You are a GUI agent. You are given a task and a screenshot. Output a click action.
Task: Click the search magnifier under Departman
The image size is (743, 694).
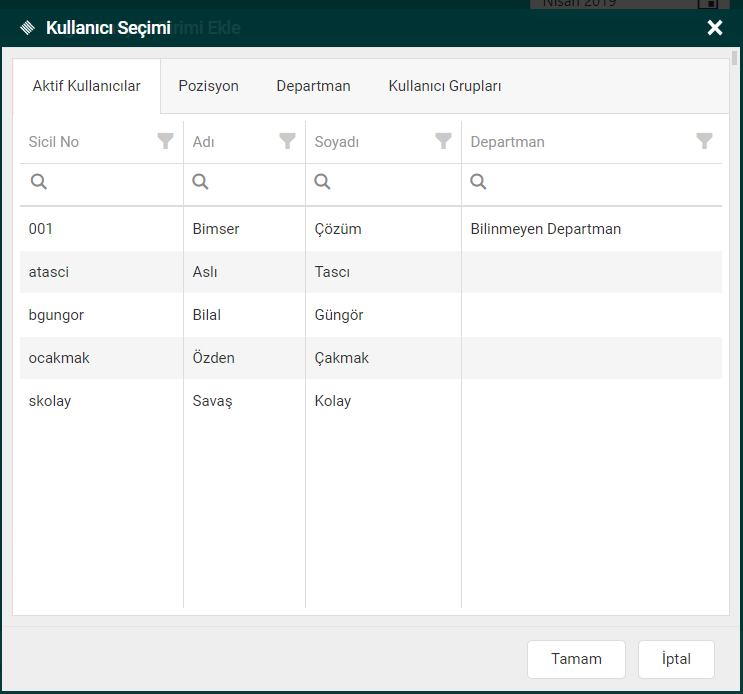click(x=478, y=181)
